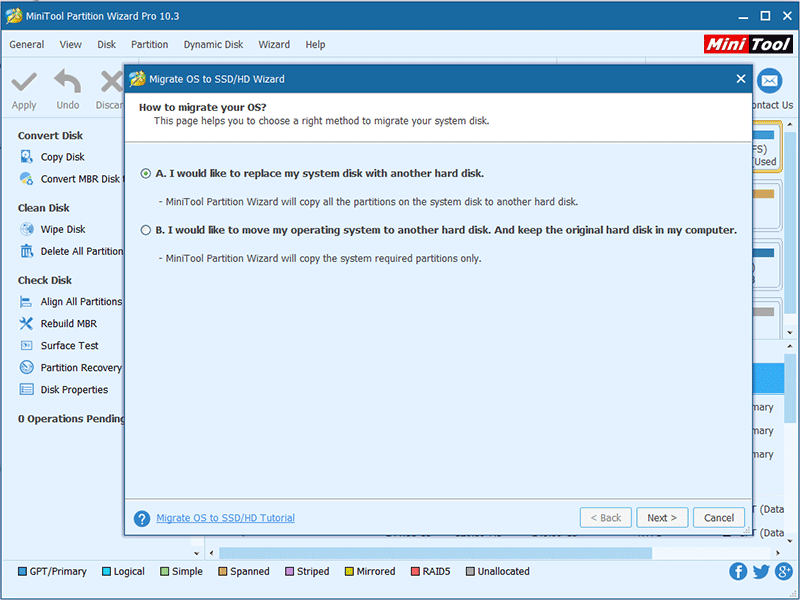Click Wipe Disk in sidebar

pos(63,230)
